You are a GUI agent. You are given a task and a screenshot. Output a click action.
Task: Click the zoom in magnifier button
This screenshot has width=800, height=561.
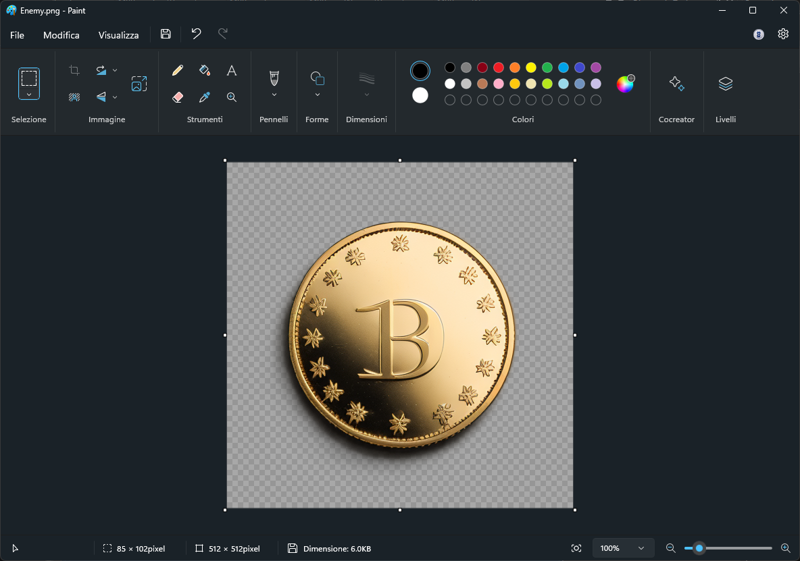786,548
